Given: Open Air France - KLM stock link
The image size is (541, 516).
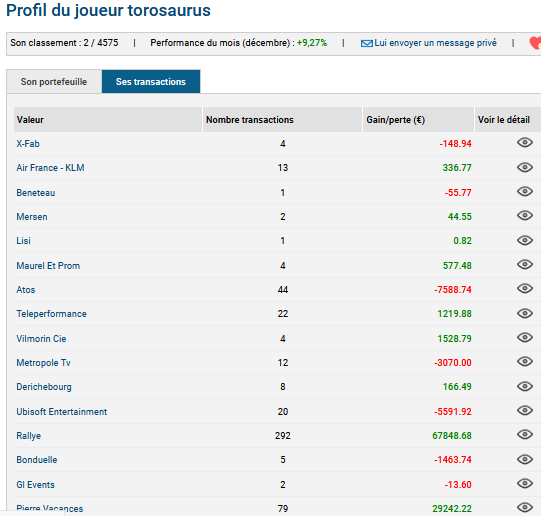Looking at the screenshot, I should click(x=50, y=168).
